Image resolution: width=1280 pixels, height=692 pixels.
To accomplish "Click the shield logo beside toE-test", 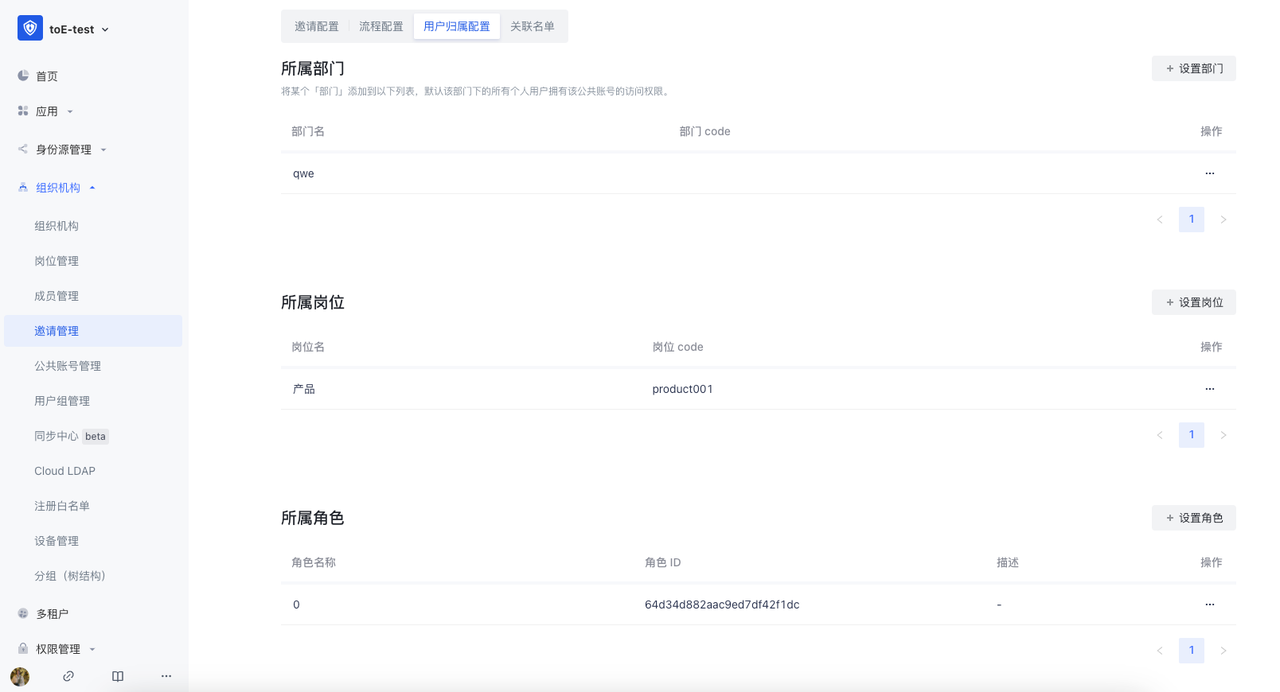I will (x=28, y=27).
